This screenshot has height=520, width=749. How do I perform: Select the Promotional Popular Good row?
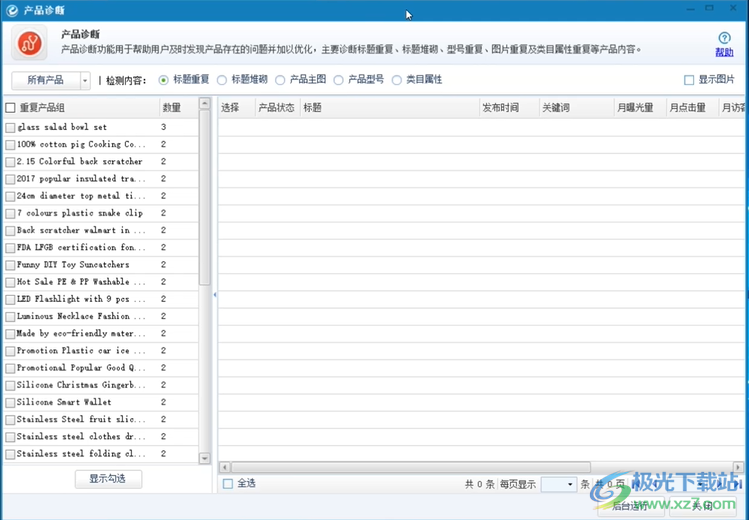(100, 368)
